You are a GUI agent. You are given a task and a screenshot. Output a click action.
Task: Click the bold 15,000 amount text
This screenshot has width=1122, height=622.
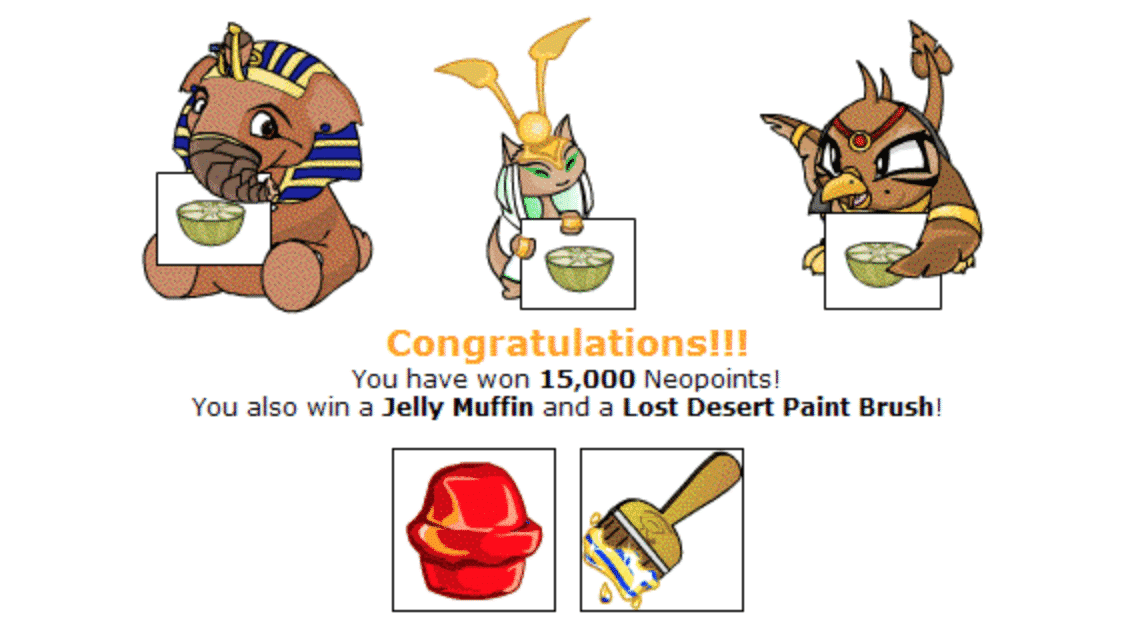click(x=587, y=379)
